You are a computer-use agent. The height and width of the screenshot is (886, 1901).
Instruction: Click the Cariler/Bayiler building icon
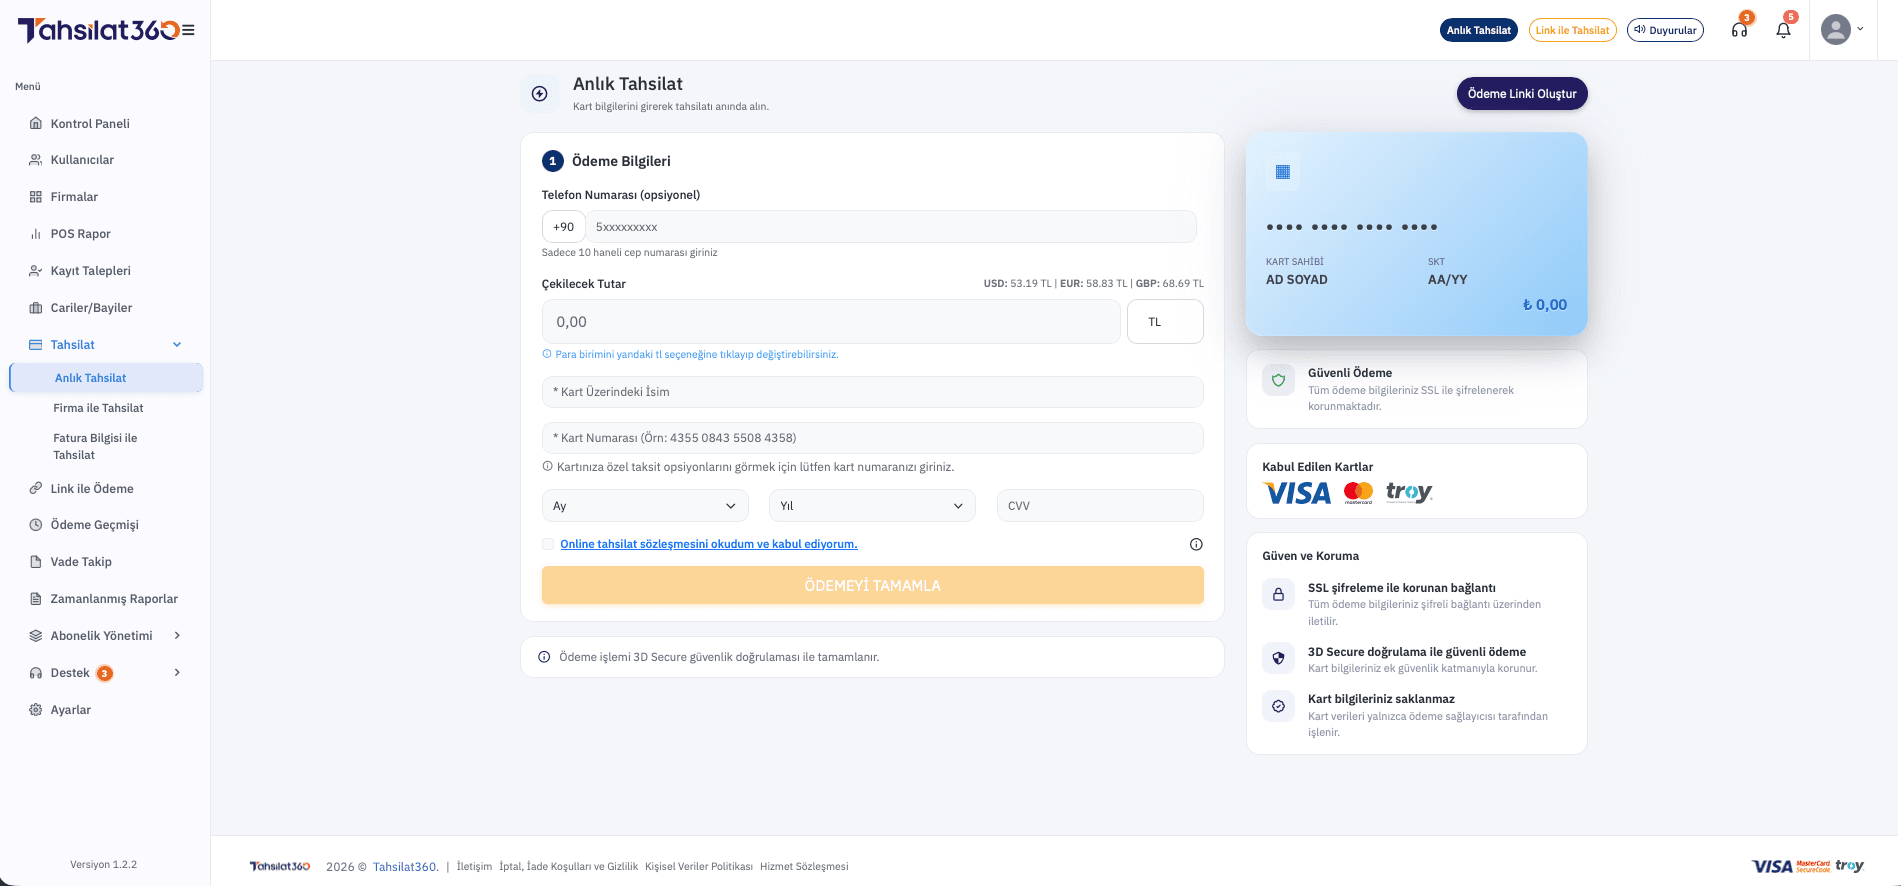point(36,308)
